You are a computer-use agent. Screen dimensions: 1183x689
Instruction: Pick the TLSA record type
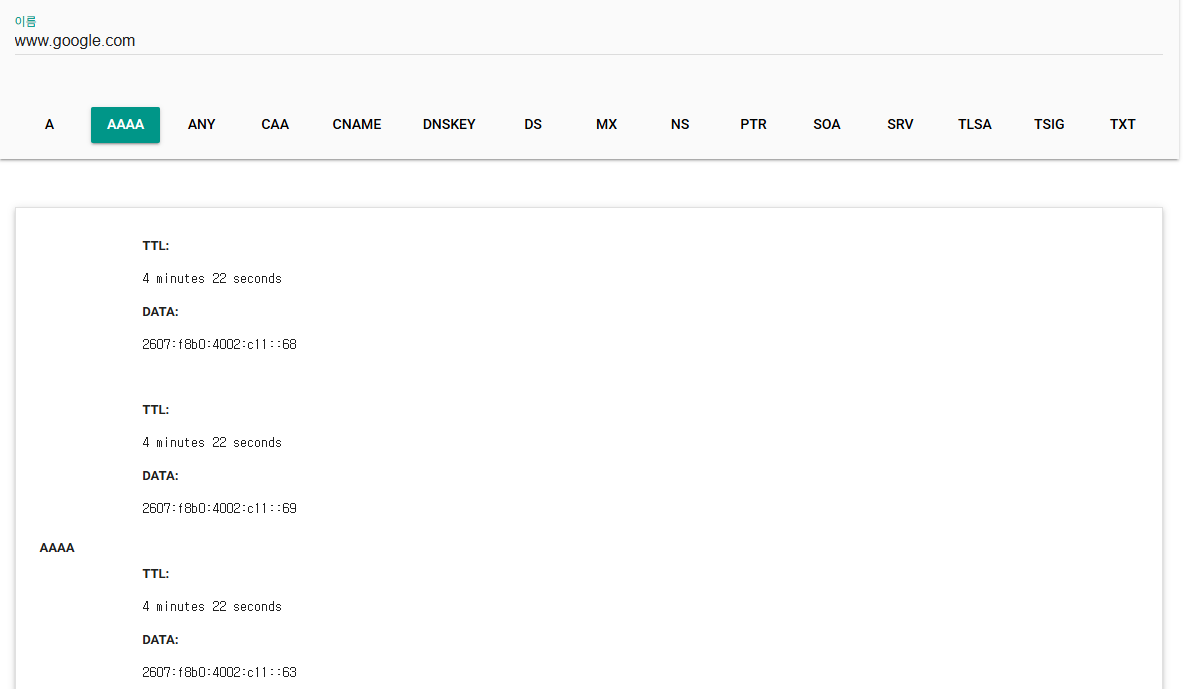975,125
